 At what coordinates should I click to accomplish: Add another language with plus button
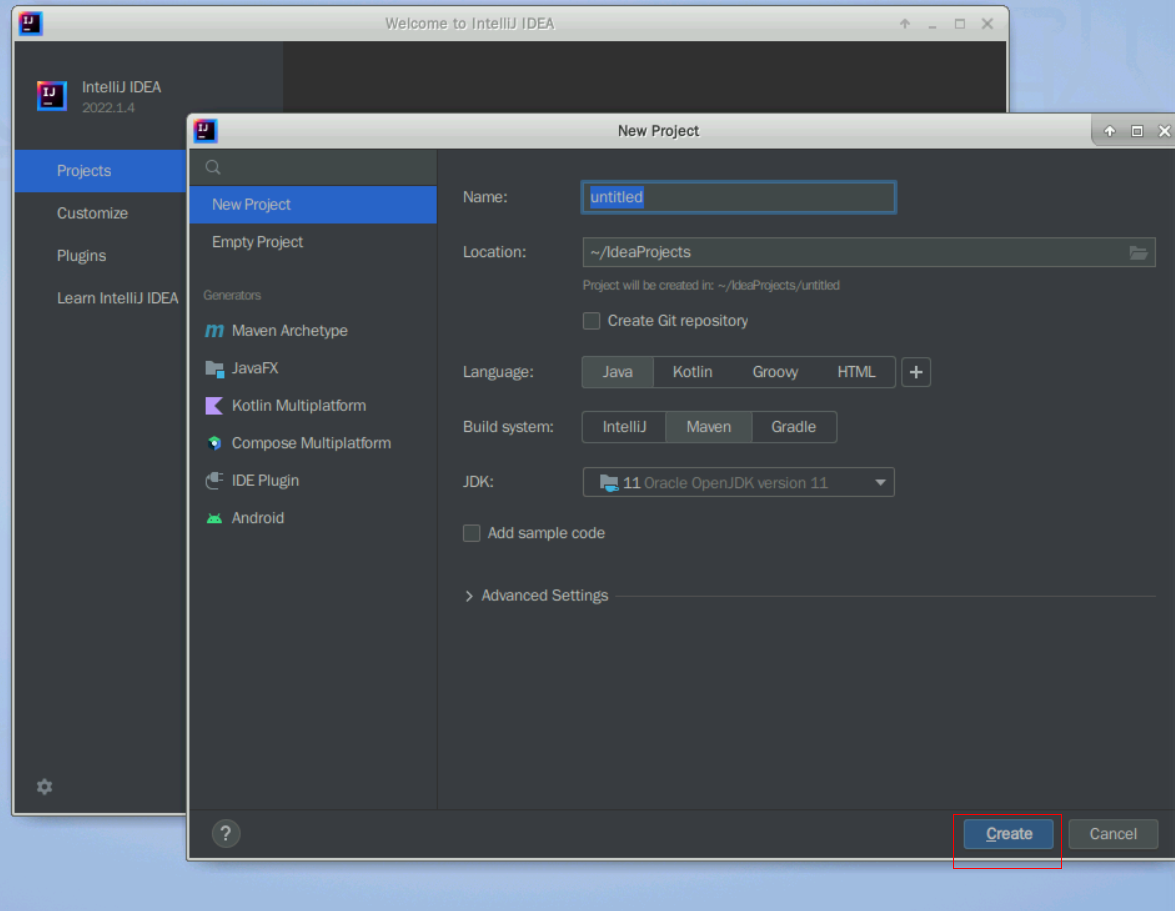coord(916,372)
